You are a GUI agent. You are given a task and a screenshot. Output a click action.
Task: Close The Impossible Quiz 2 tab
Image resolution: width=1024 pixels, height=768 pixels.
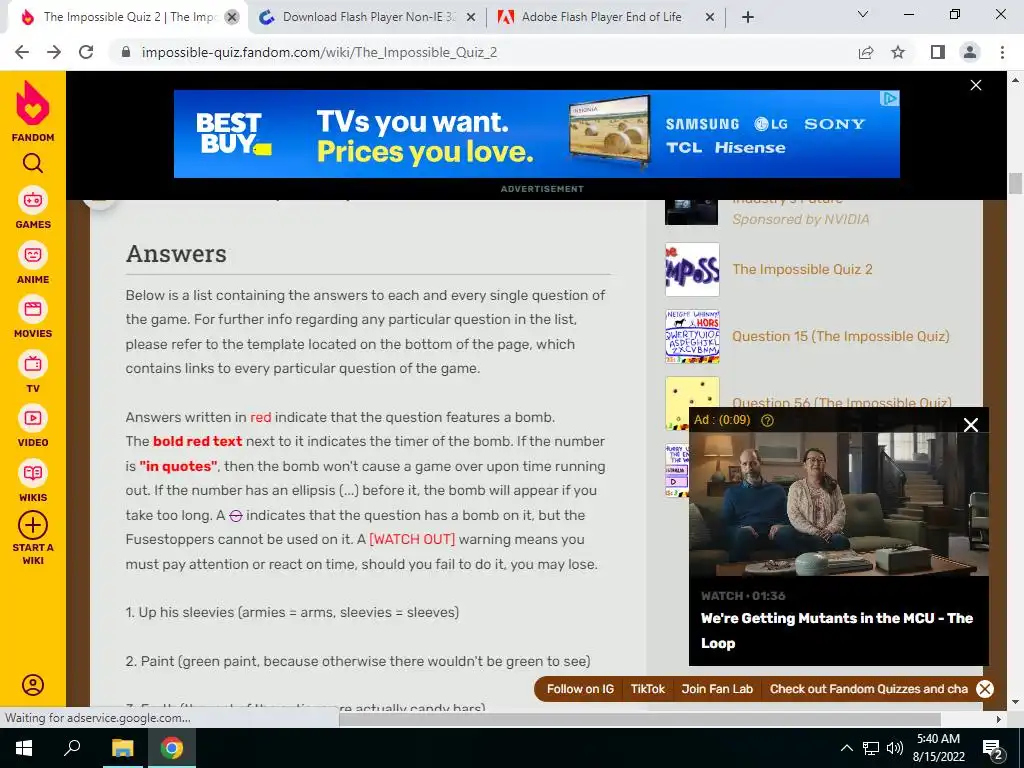click(x=232, y=18)
